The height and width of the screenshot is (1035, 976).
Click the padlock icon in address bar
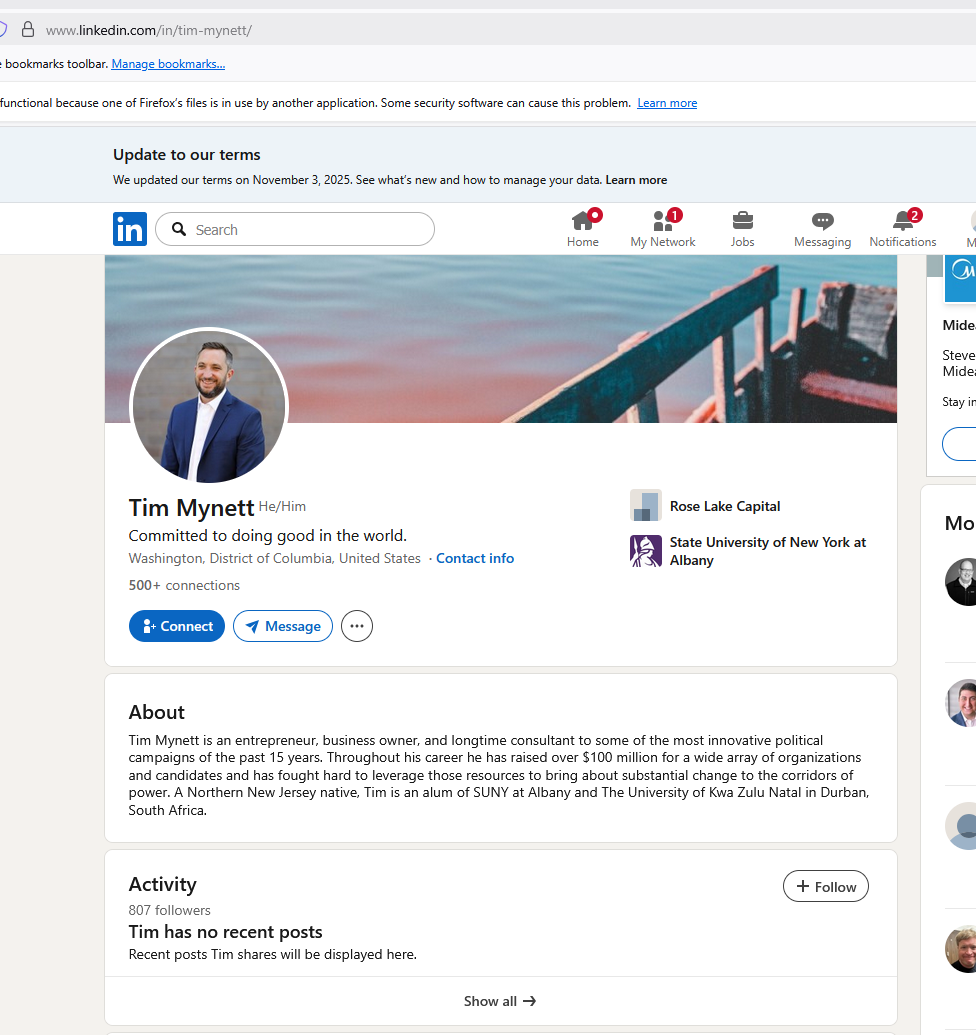click(x=28, y=30)
